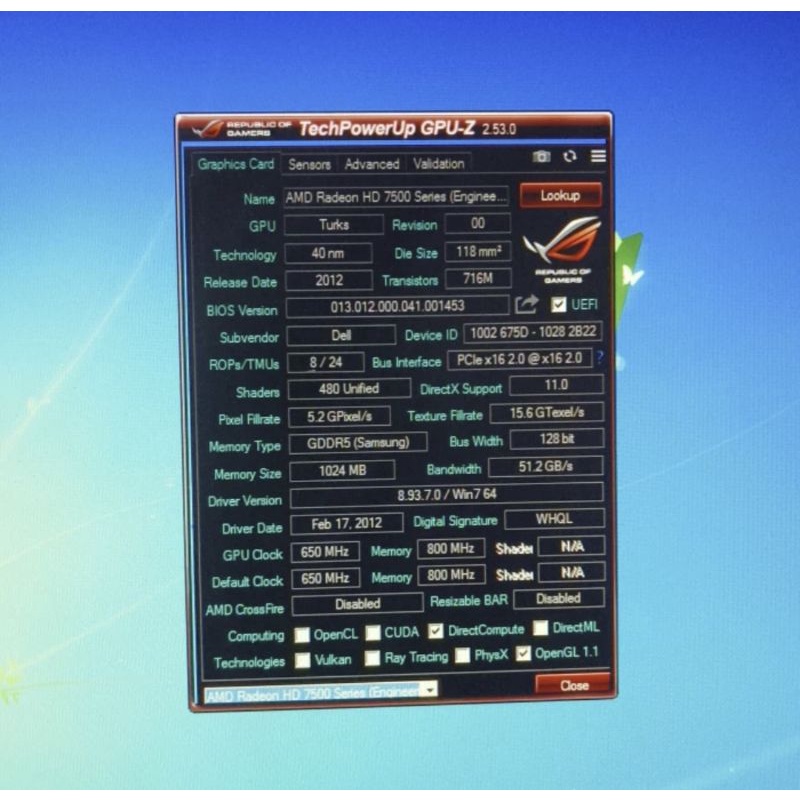The width and height of the screenshot is (800, 800).
Task: Click the GPU Clock row Shader N/A
Action: [x=572, y=546]
